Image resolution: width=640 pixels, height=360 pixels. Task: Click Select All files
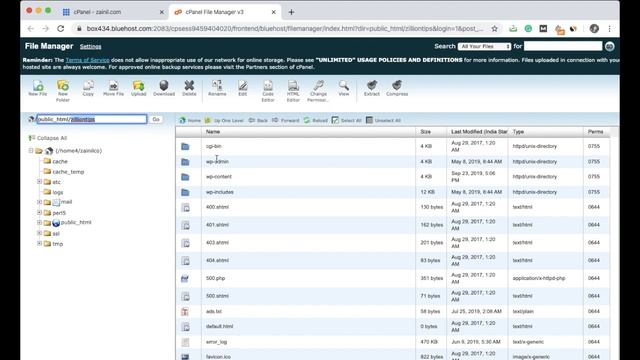[346, 120]
